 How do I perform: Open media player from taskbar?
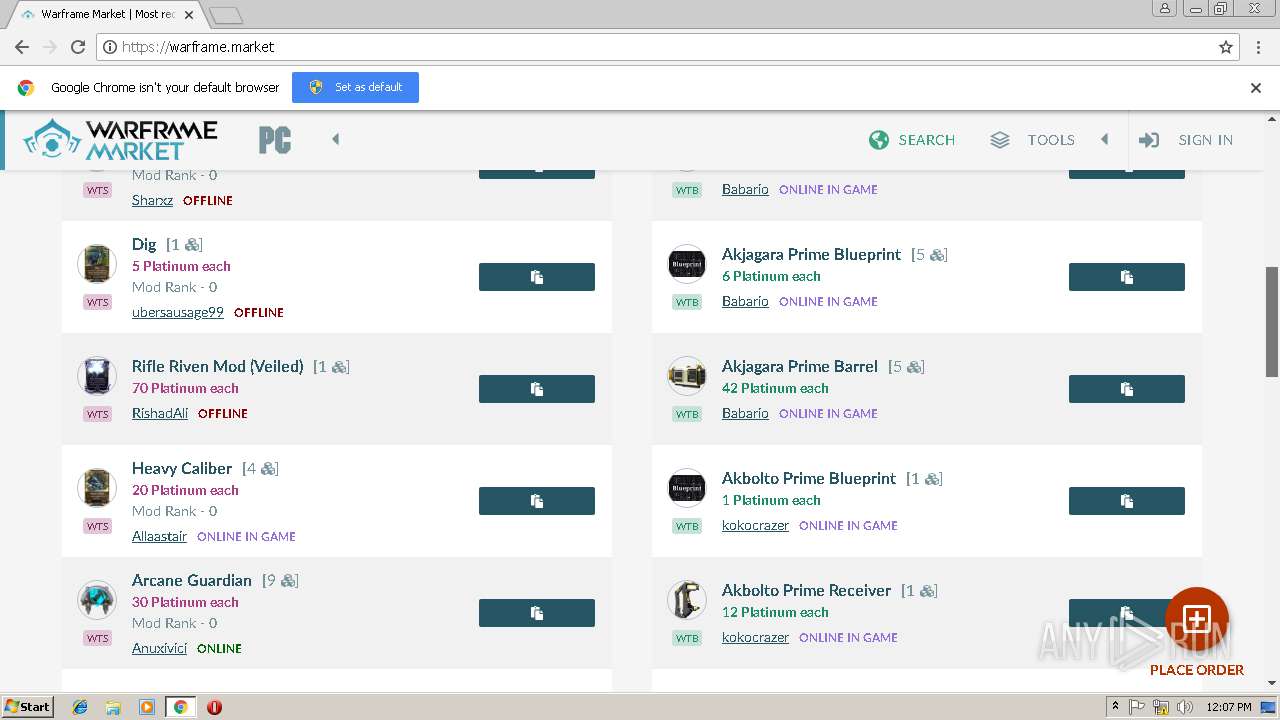[x=147, y=707]
